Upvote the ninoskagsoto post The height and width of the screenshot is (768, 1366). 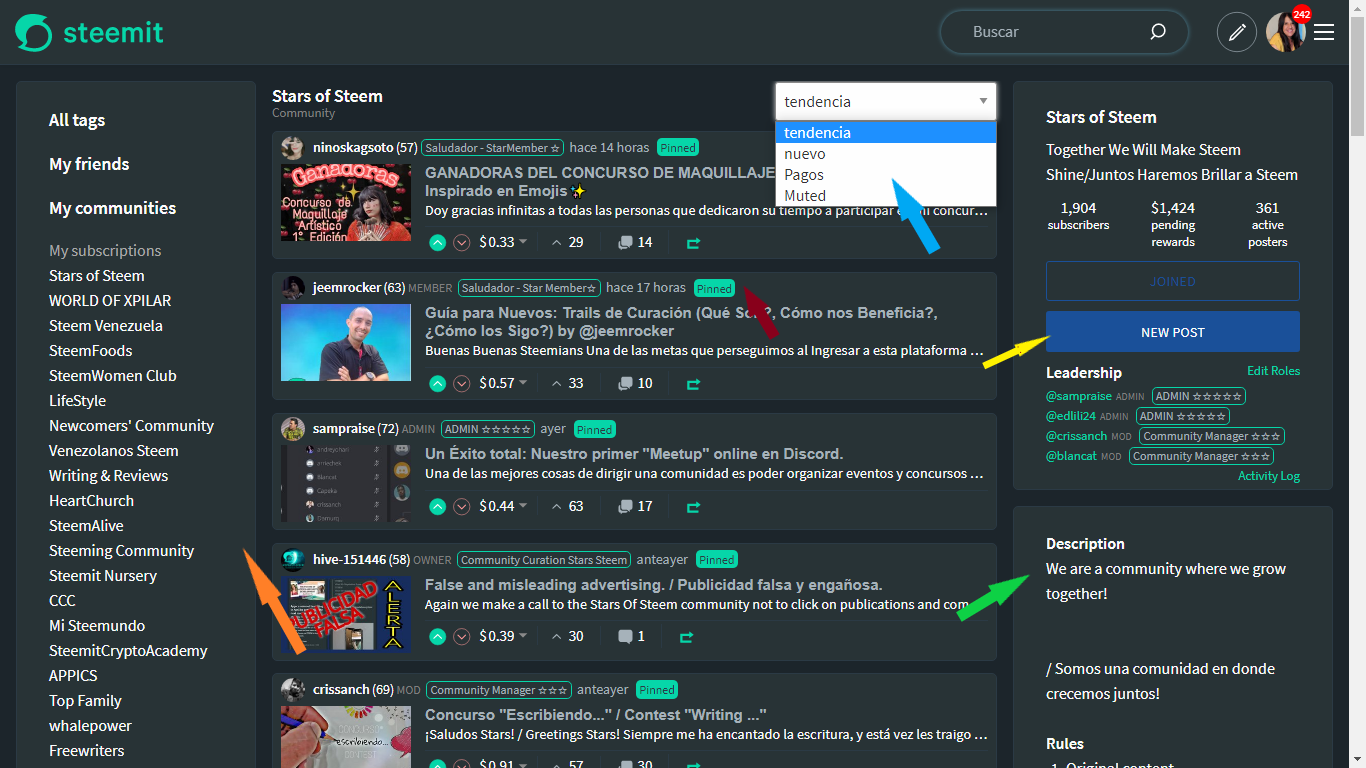click(x=437, y=242)
